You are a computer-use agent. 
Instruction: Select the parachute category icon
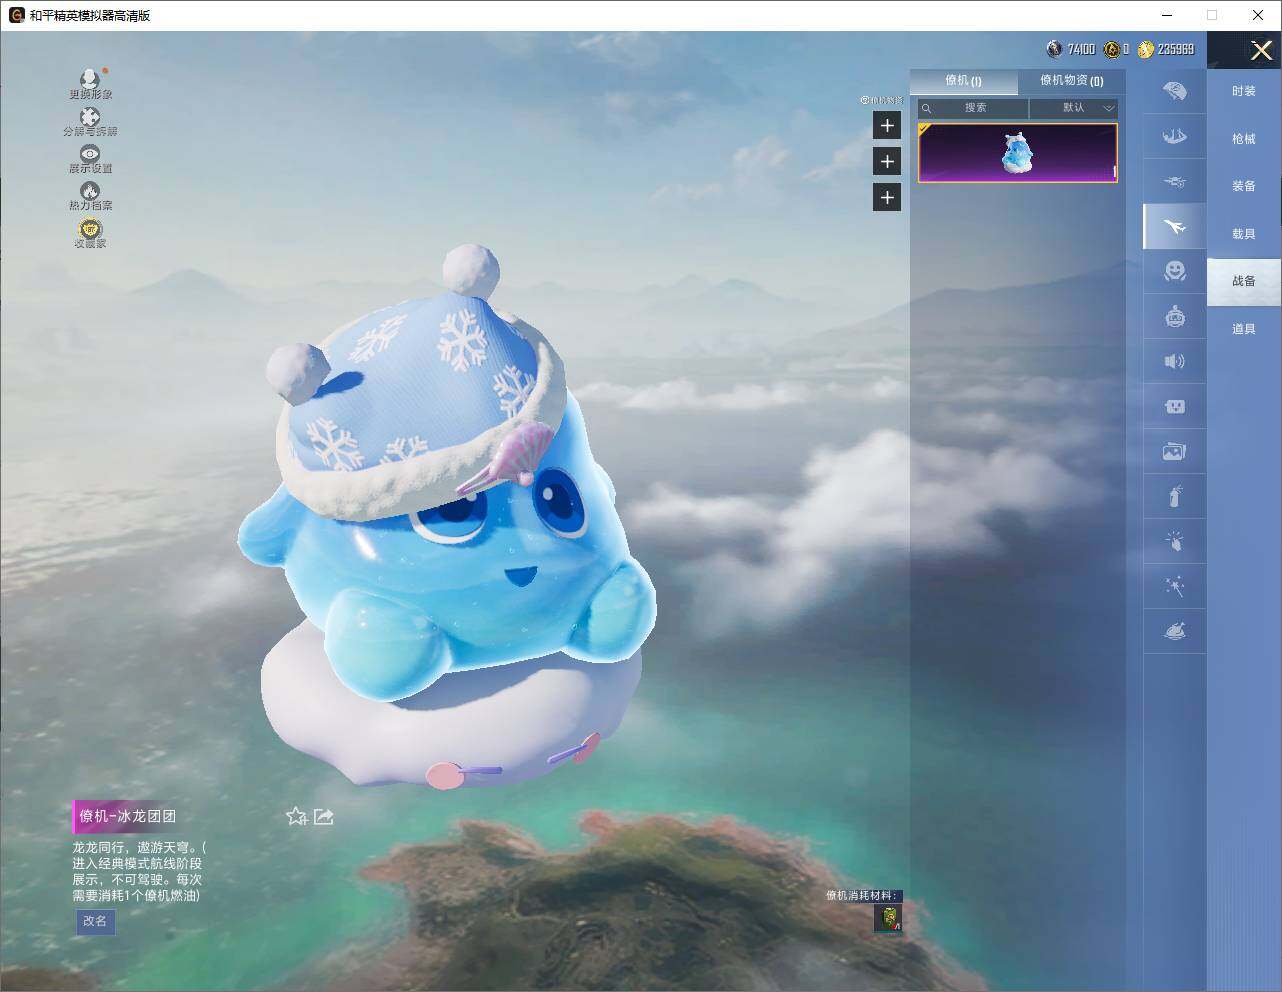(x=1175, y=91)
